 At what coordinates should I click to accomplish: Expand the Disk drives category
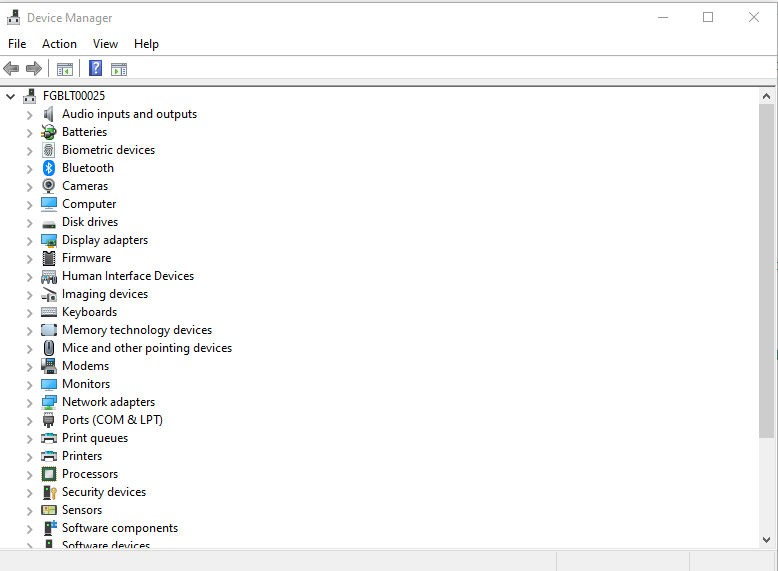click(29, 223)
